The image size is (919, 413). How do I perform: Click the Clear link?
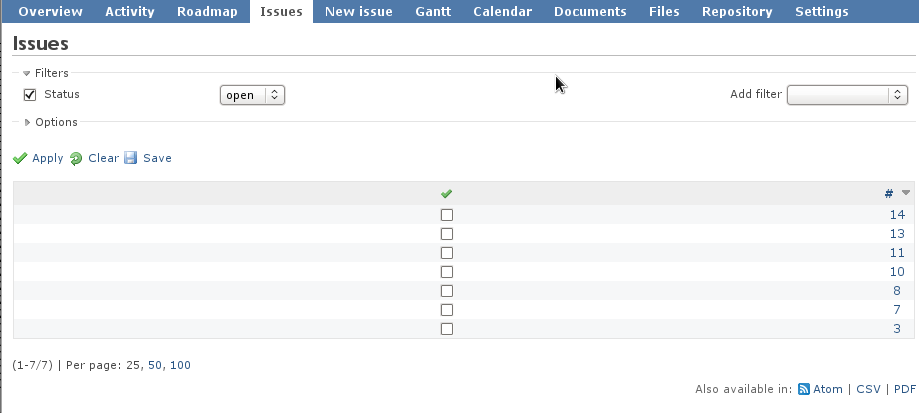[103, 158]
